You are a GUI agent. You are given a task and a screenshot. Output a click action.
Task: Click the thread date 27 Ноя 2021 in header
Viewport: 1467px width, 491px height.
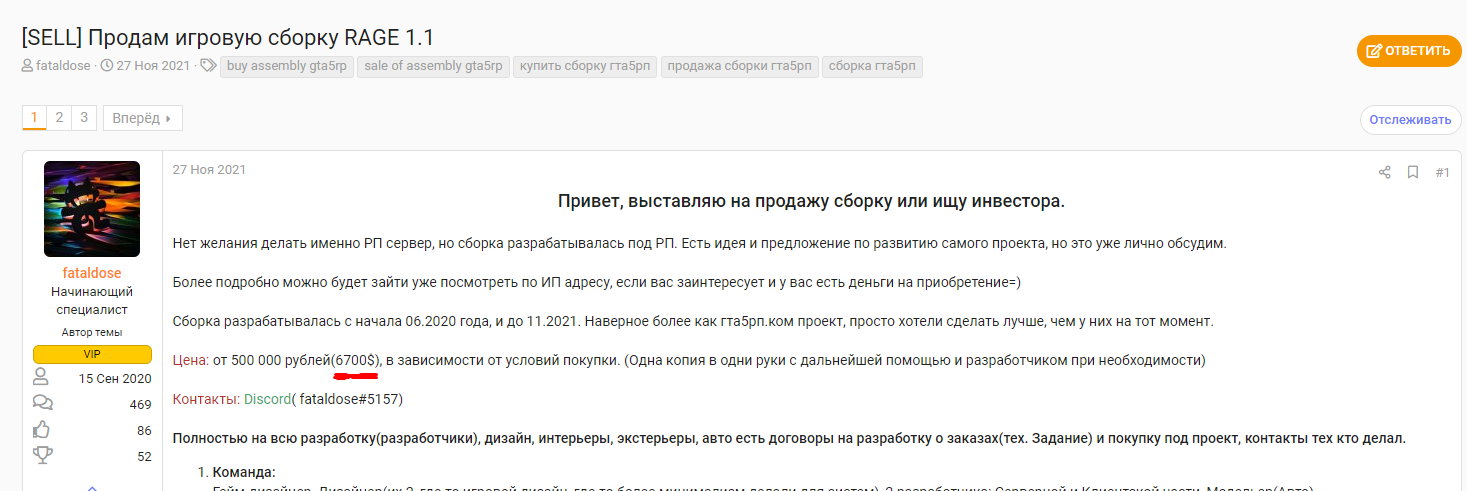pos(153,67)
